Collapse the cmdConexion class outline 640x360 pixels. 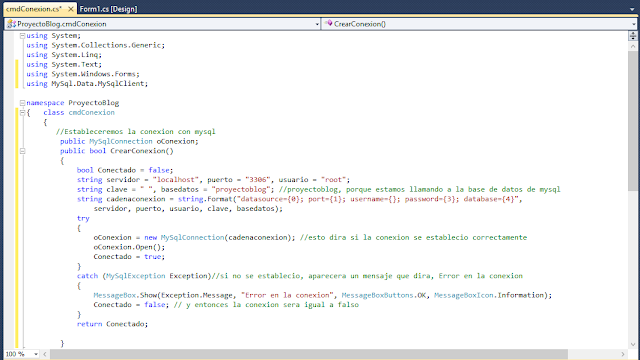point(22,113)
